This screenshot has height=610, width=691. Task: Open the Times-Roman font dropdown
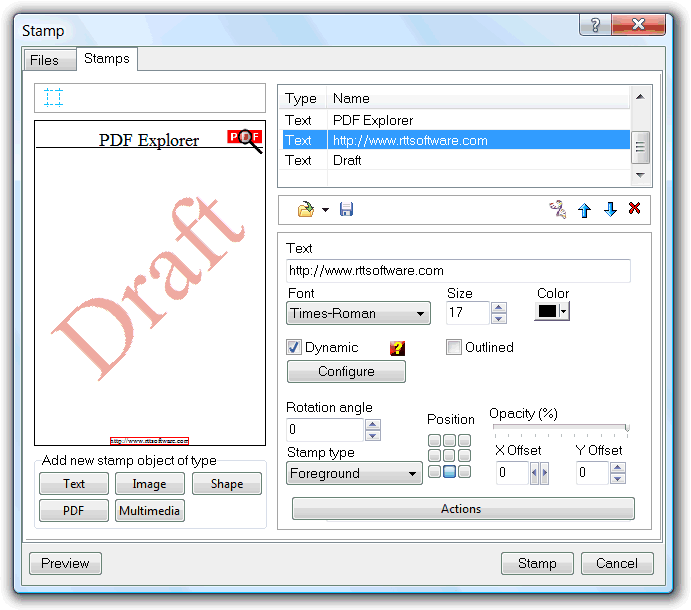coord(358,313)
